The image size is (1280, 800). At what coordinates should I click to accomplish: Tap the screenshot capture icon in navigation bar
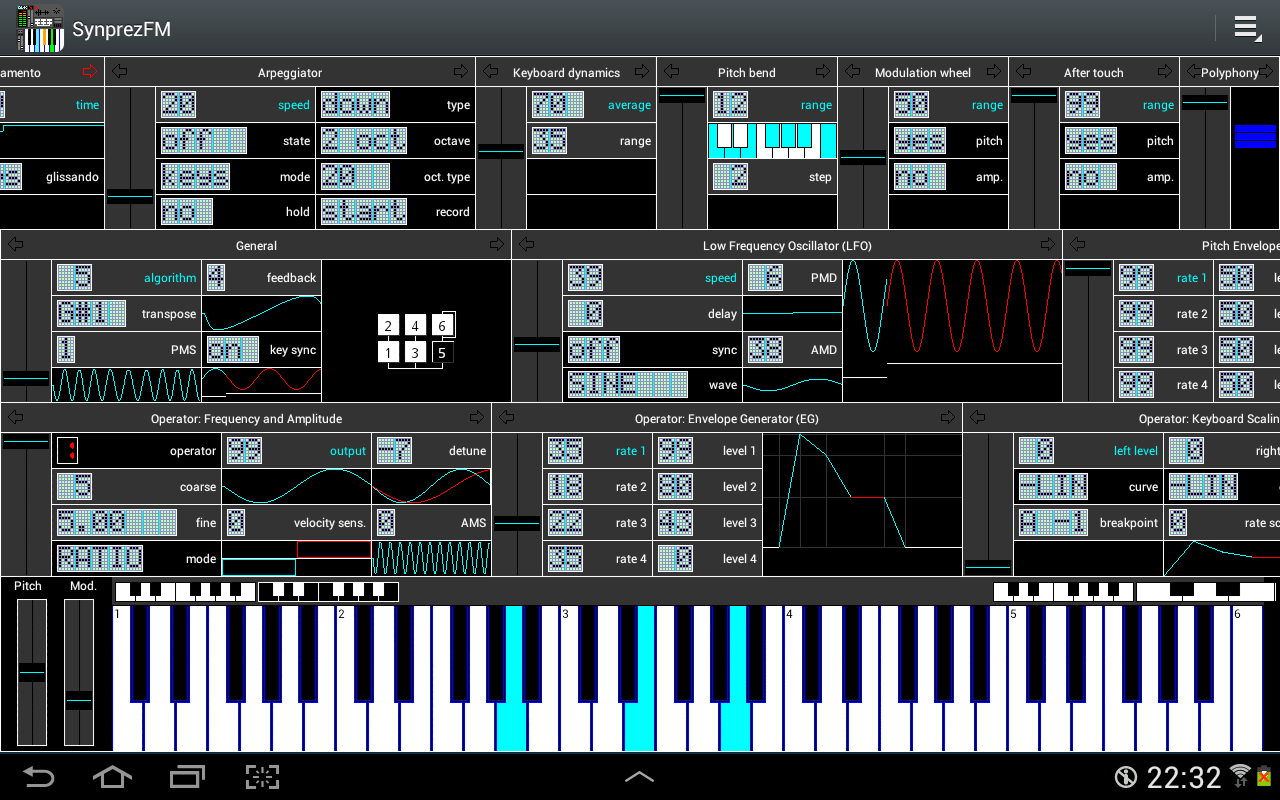[x=262, y=777]
